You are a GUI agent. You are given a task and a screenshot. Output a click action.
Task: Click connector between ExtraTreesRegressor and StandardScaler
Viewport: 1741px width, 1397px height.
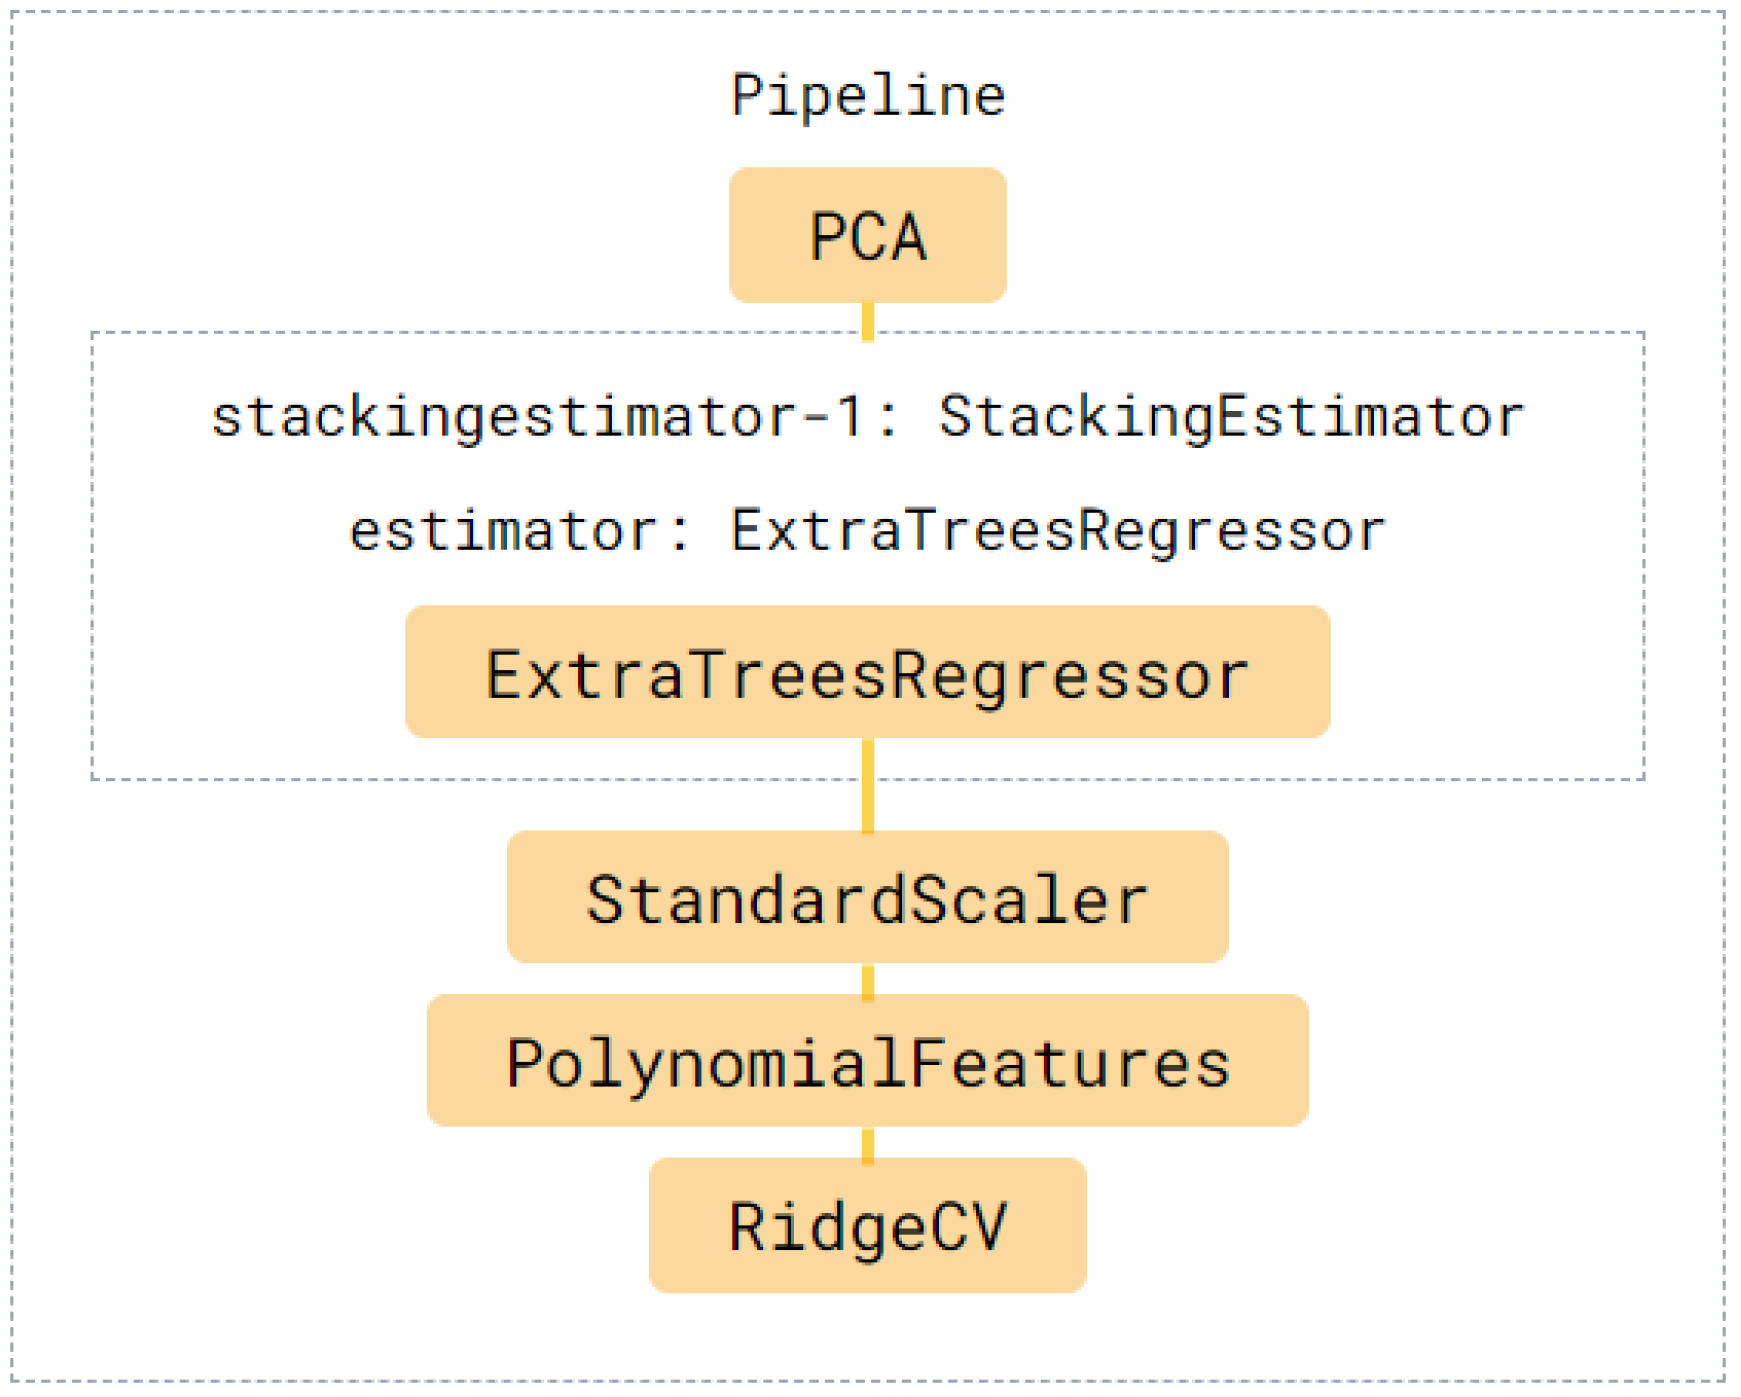868,785
